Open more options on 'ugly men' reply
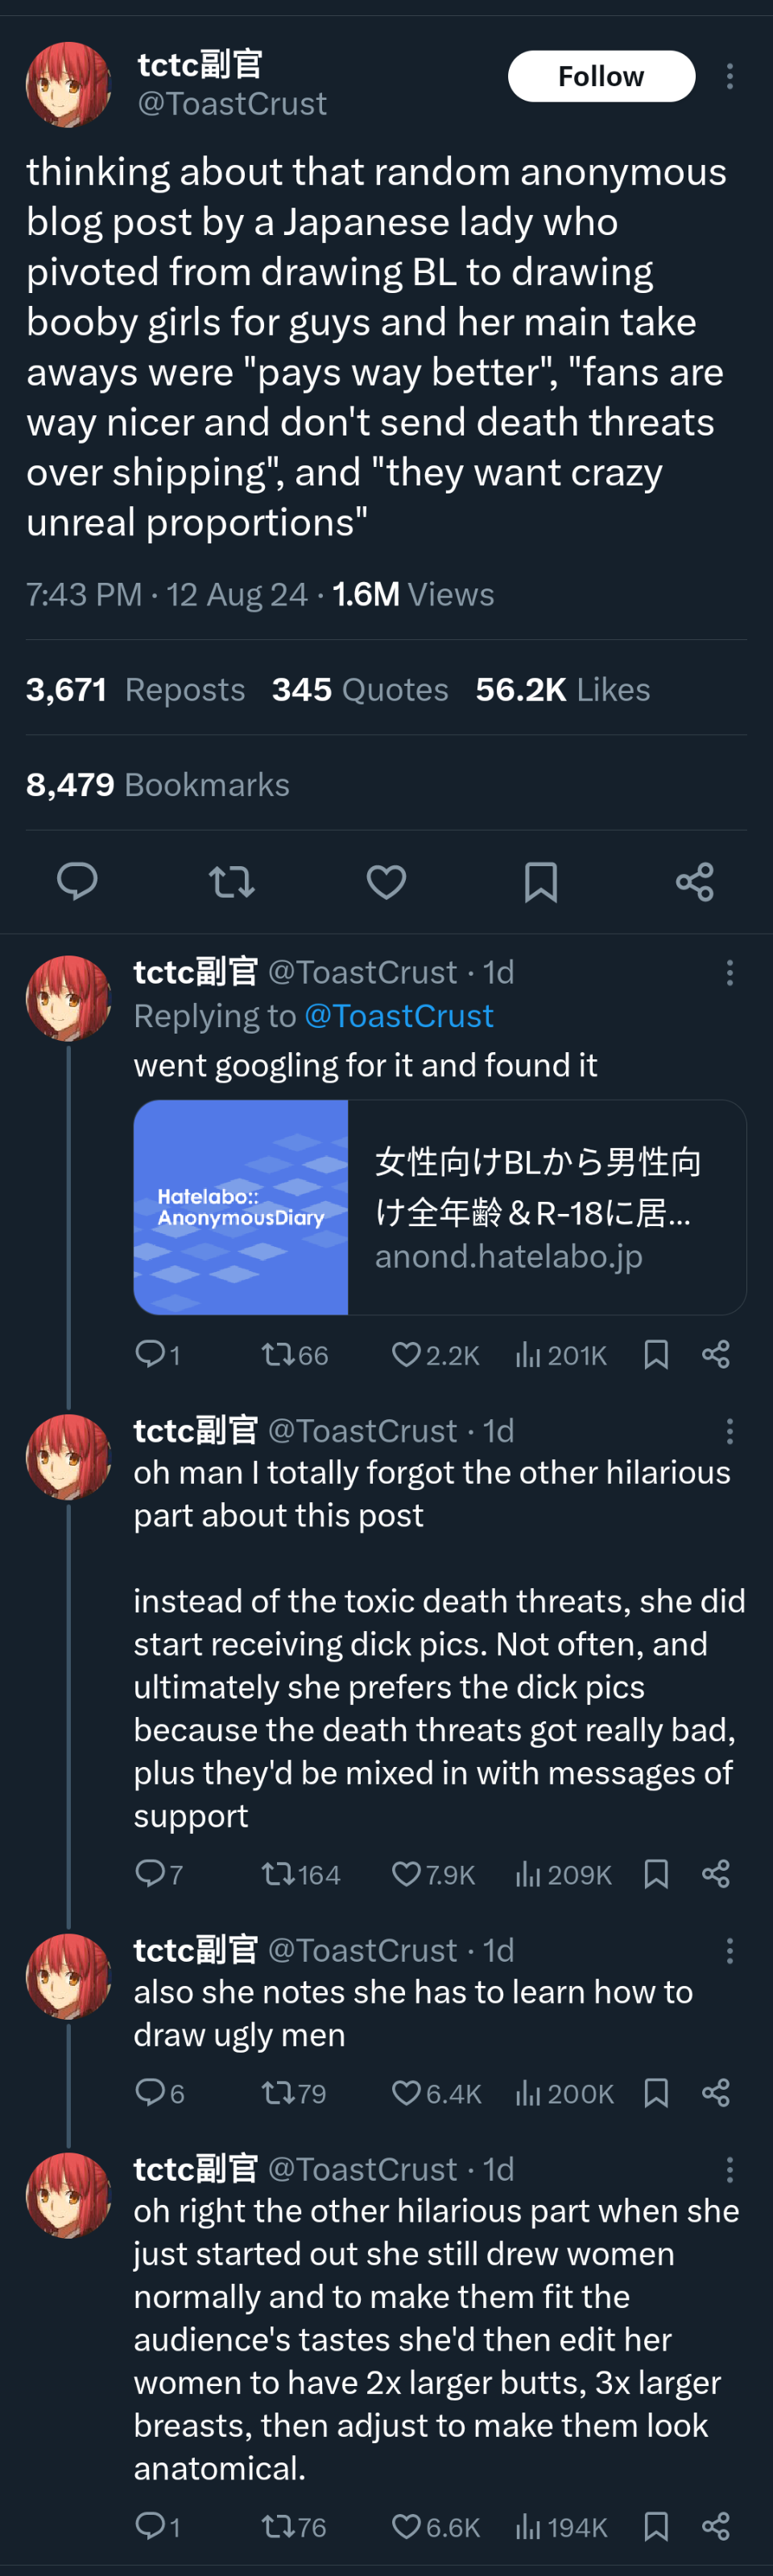 pos(730,1950)
